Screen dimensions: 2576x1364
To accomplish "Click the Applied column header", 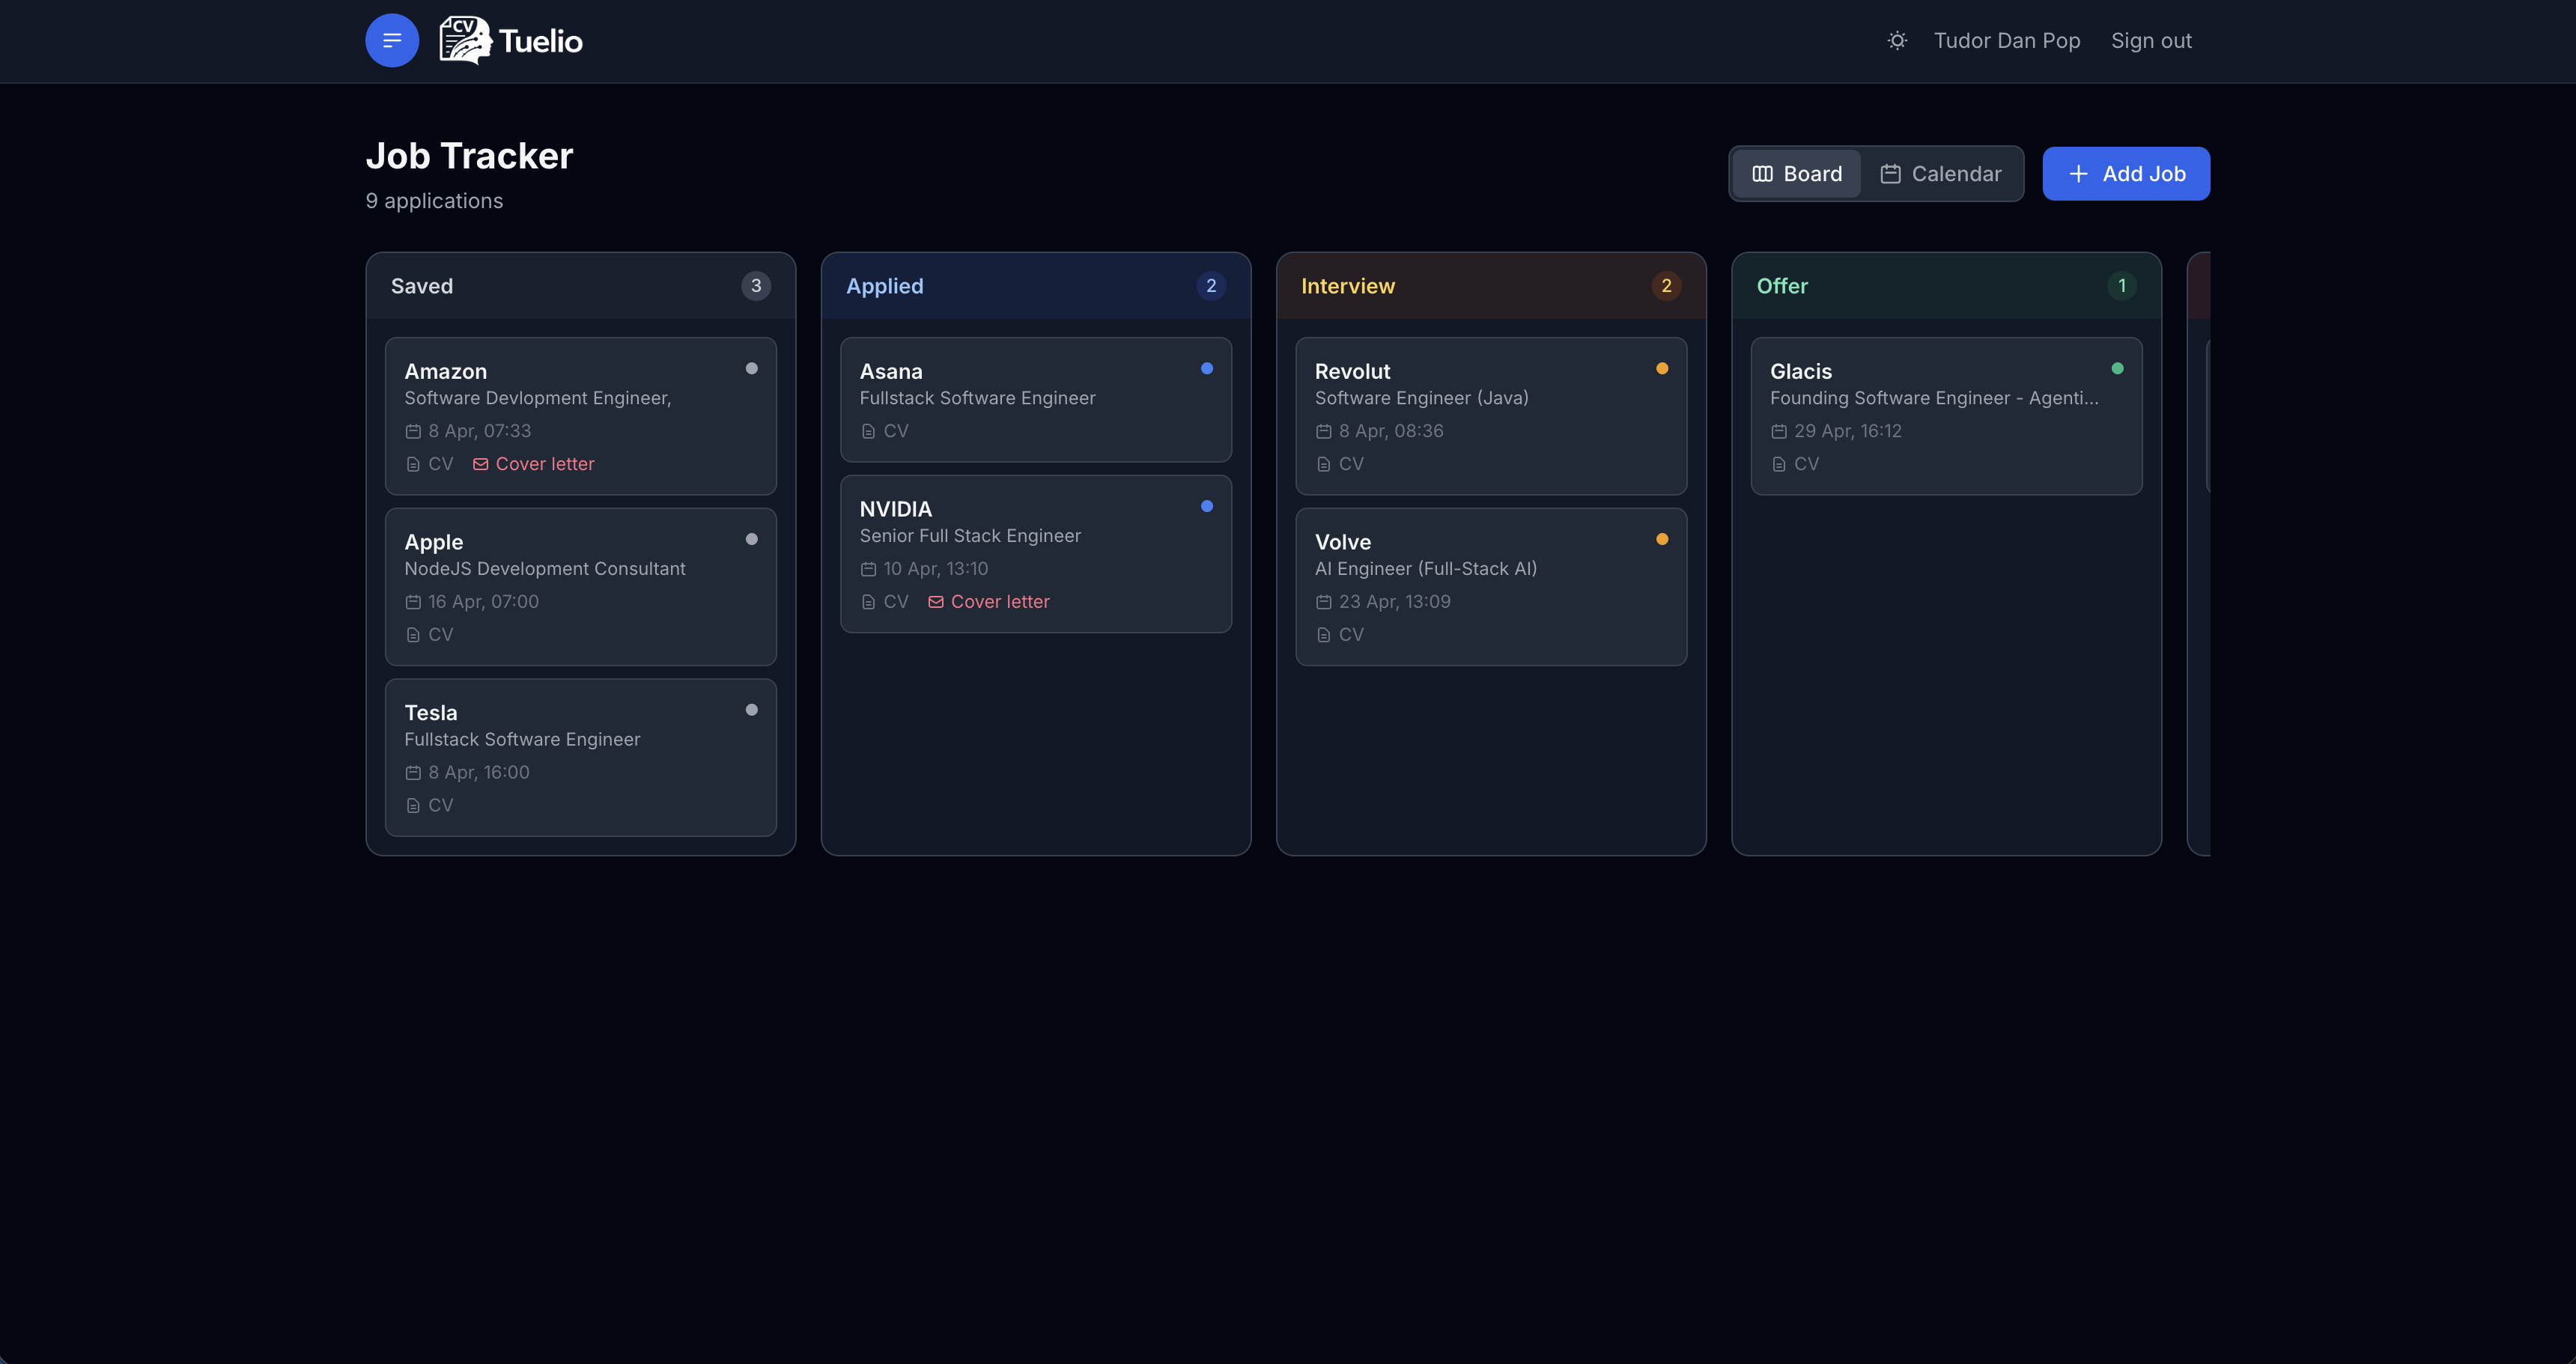I will 885,286.
